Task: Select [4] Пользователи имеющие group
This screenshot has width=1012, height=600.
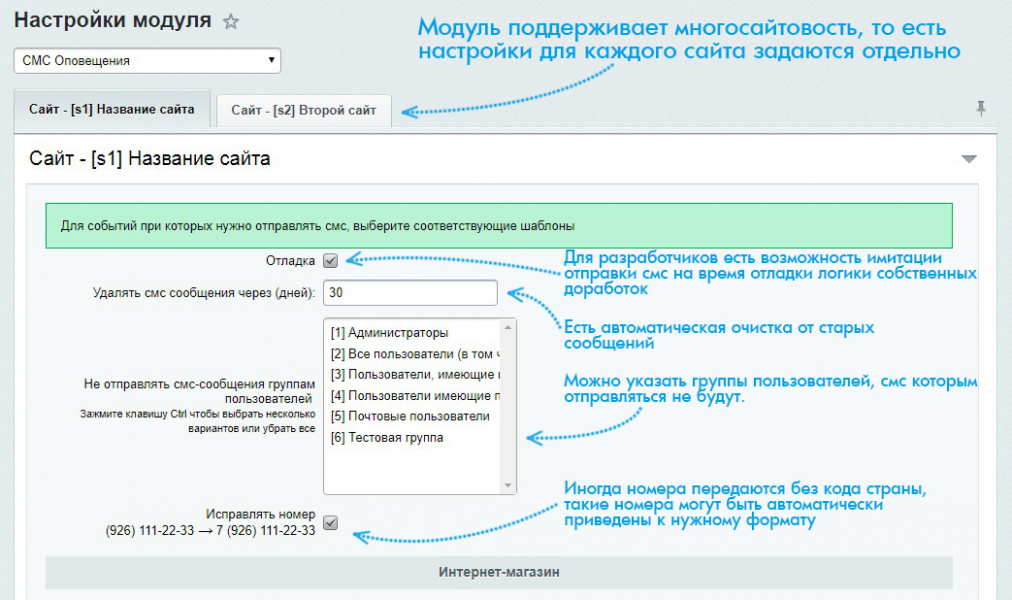Action: pos(414,395)
